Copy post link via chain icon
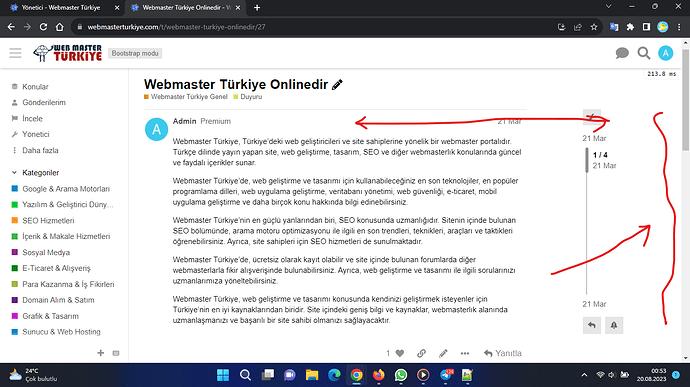Image resolution: width=690 pixels, height=387 pixels. (x=421, y=353)
